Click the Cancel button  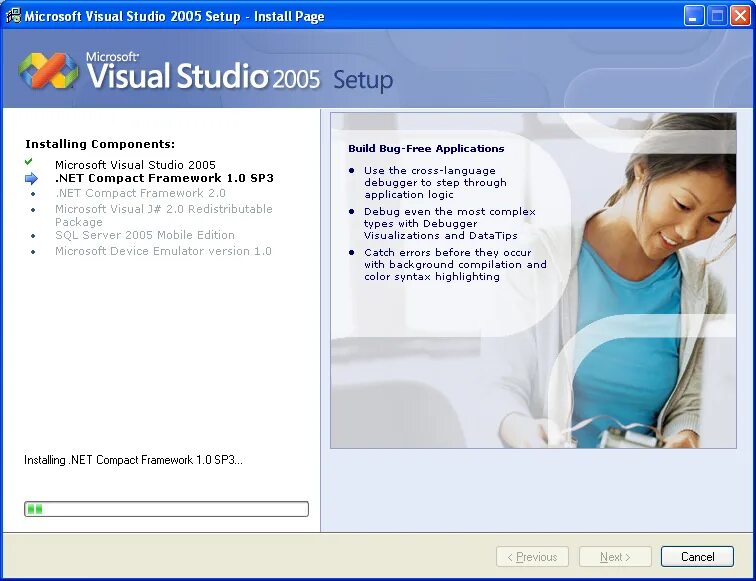click(697, 557)
